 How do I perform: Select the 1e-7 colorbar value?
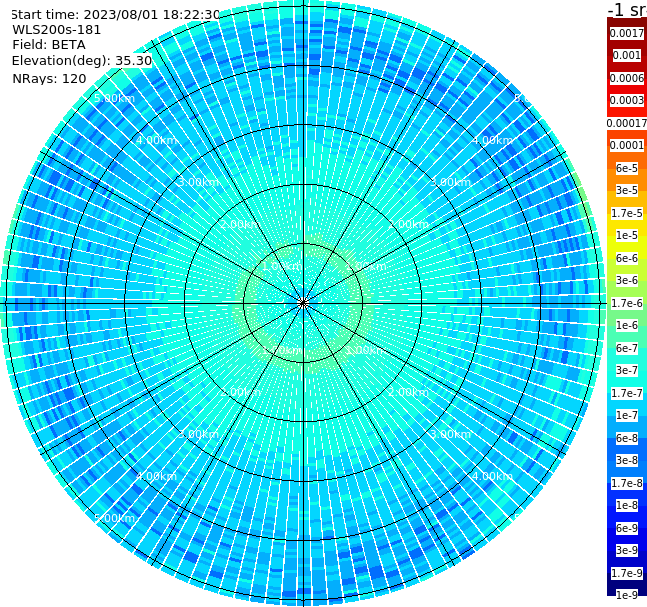click(x=627, y=415)
